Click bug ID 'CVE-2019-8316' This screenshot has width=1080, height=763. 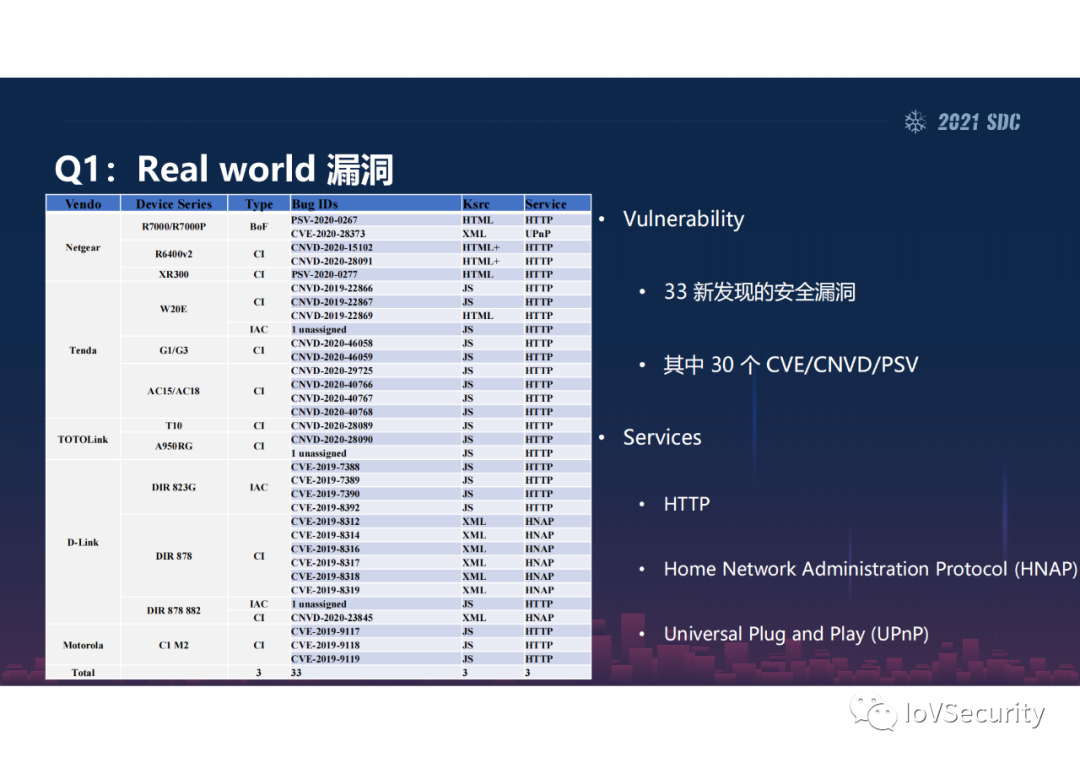tap(325, 549)
